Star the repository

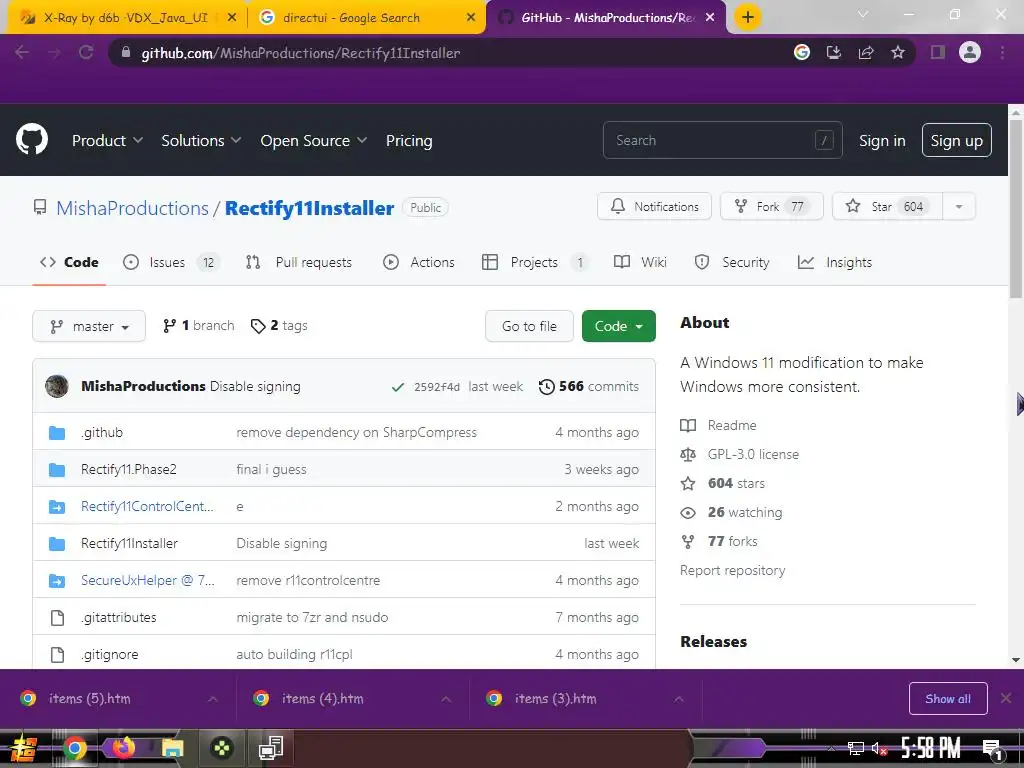click(x=888, y=206)
